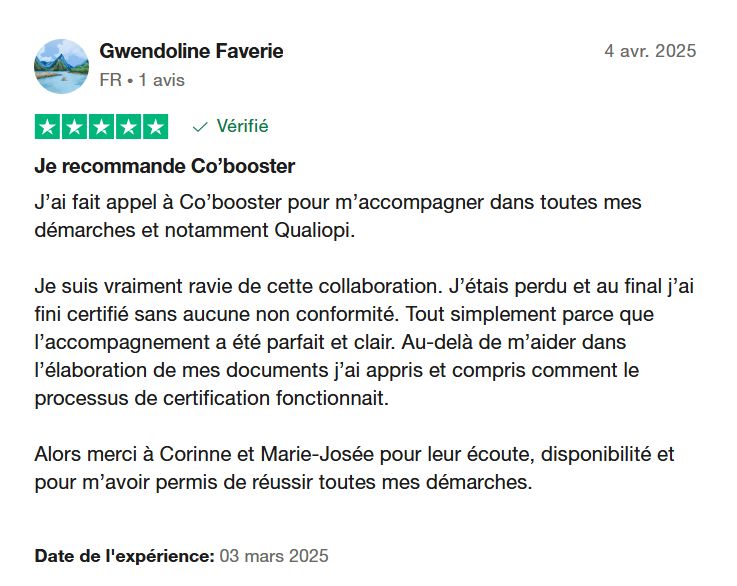
Task: Click the verified checkmark icon
Action: click(x=200, y=127)
